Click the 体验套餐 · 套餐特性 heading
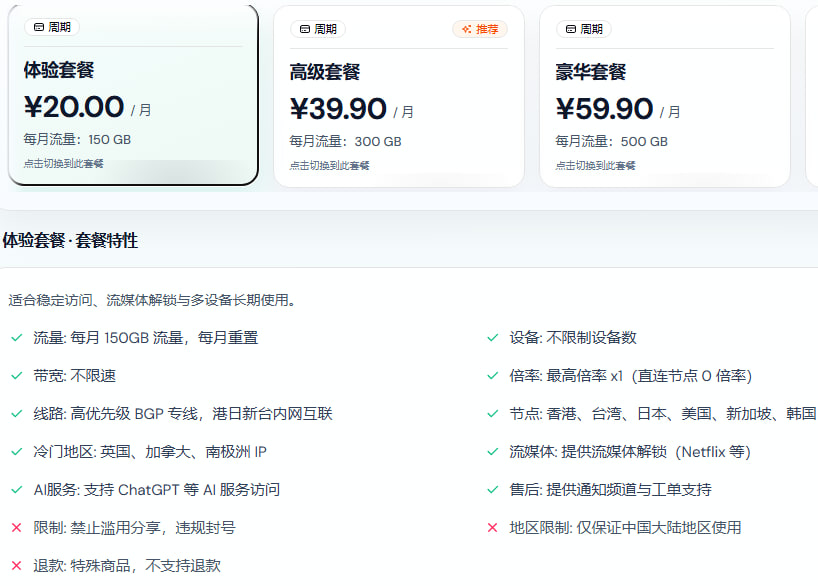The height and width of the screenshot is (586, 818). (70, 240)
